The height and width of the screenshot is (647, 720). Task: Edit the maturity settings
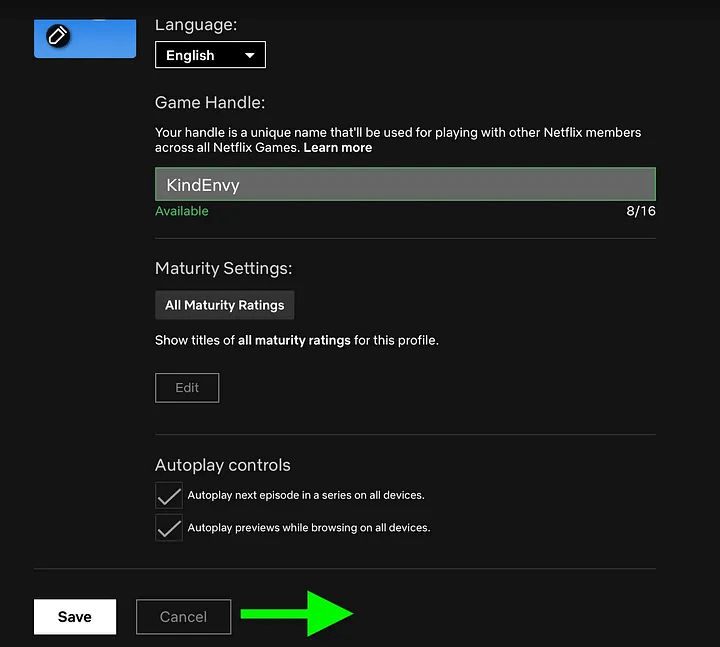187,388
